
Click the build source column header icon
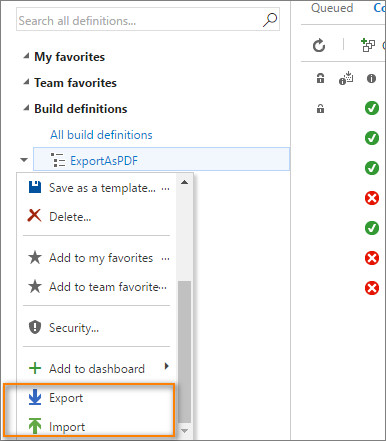pos(346,78)
